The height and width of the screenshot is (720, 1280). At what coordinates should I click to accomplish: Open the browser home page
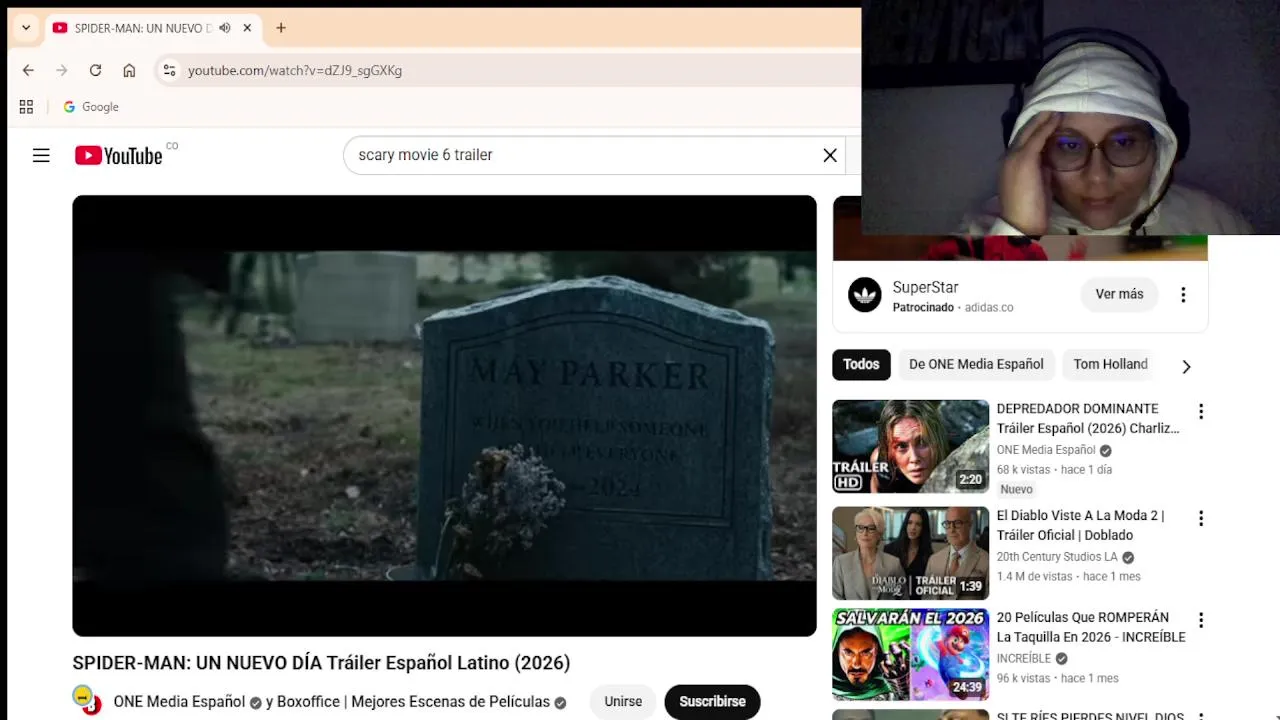(129, 70)
